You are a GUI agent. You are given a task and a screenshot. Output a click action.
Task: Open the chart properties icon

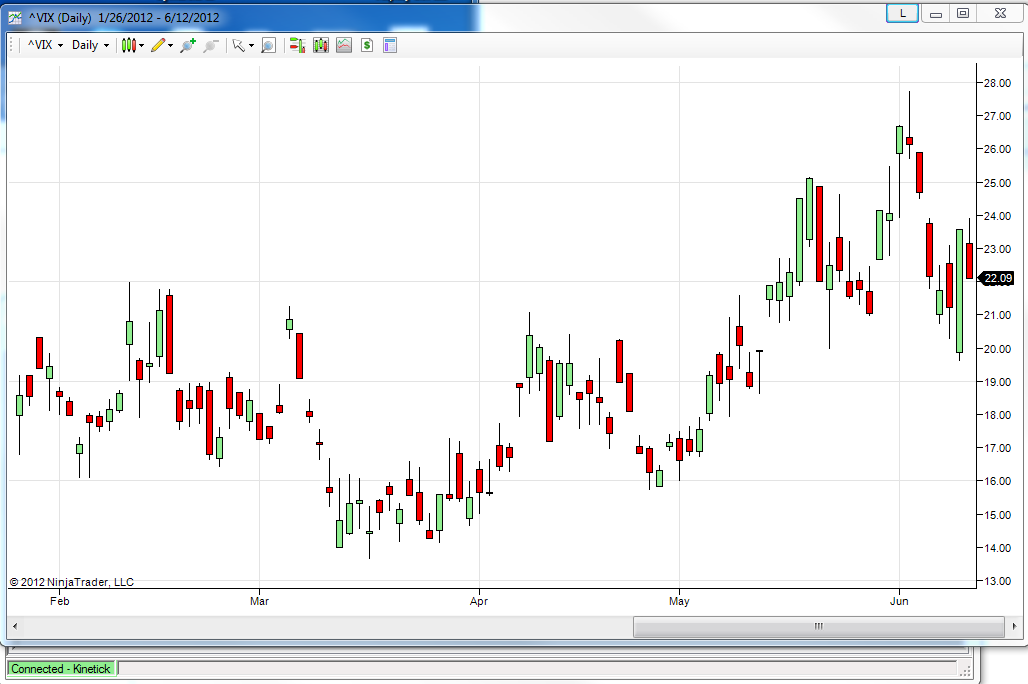[x=390, y=45]
